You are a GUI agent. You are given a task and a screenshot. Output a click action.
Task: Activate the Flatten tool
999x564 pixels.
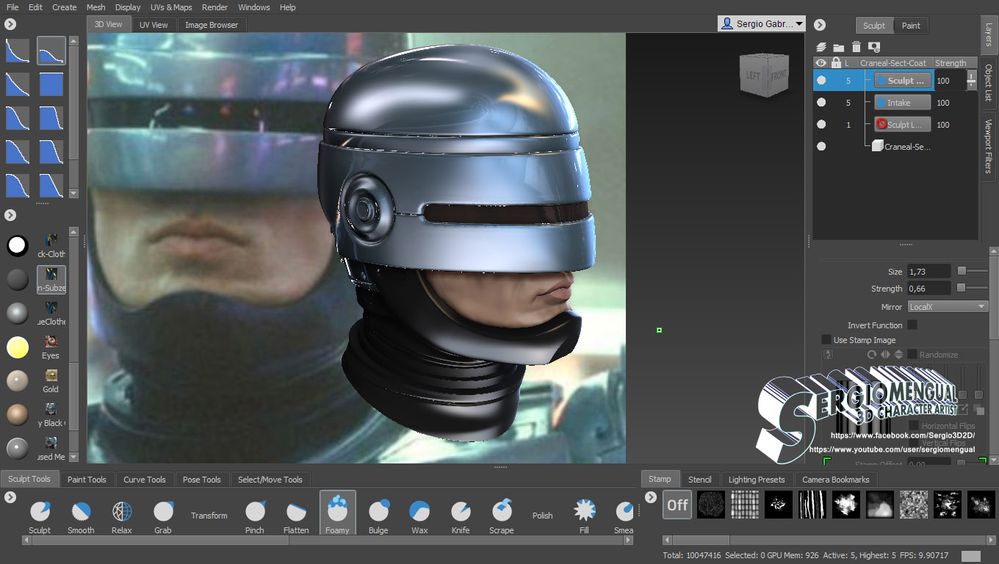(296, 516)
